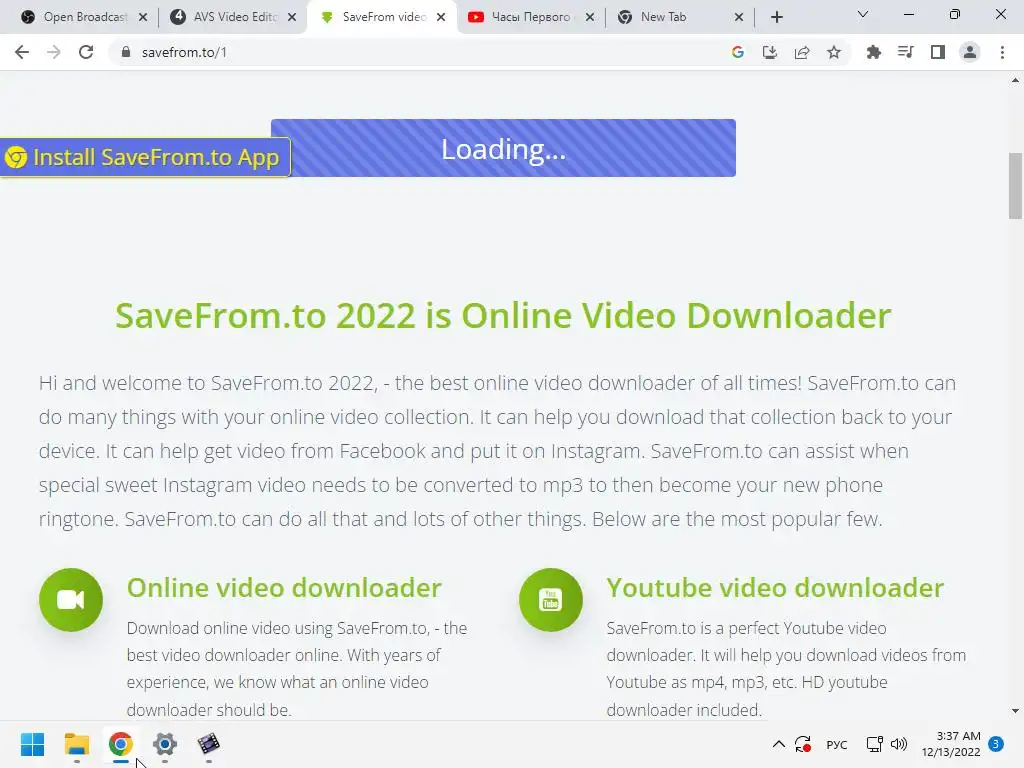The image size is (1024, 768).
Task: Toggle the Chrome side panel
Action: 938,52
